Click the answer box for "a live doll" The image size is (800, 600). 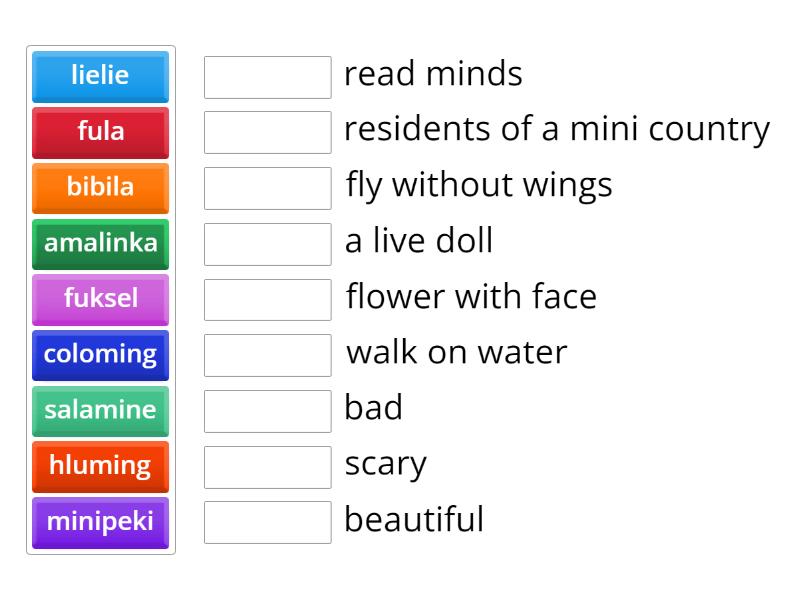[x=267, y=244]
